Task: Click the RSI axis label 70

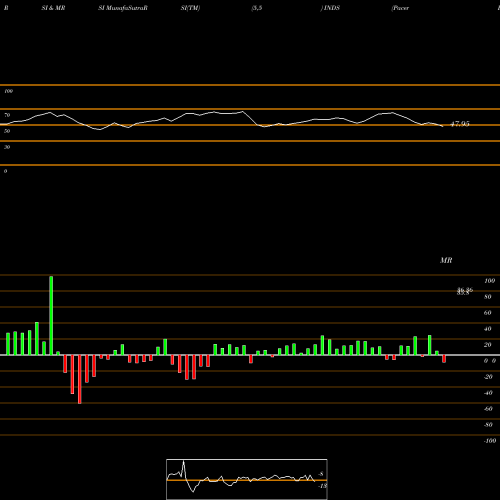Action: click(x=7, y=115)
